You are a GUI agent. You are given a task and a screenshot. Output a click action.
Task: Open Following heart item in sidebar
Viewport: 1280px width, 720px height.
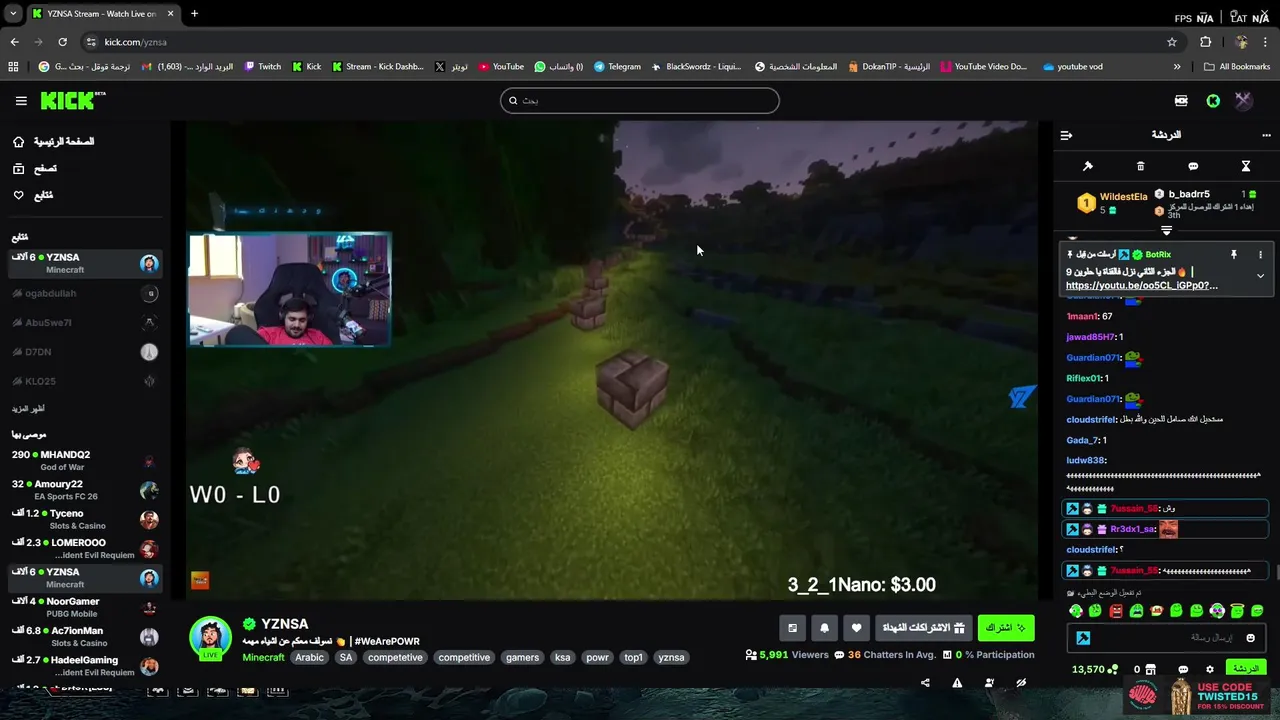click(33, 195)
